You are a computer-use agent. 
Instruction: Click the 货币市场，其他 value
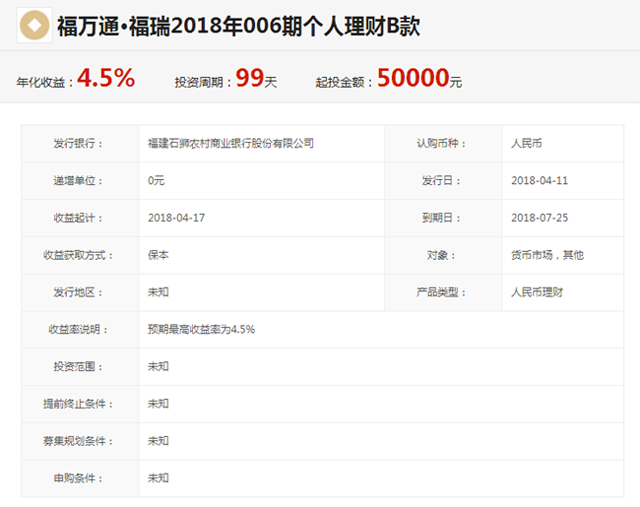pyautogui.click(x=547, y=255)
